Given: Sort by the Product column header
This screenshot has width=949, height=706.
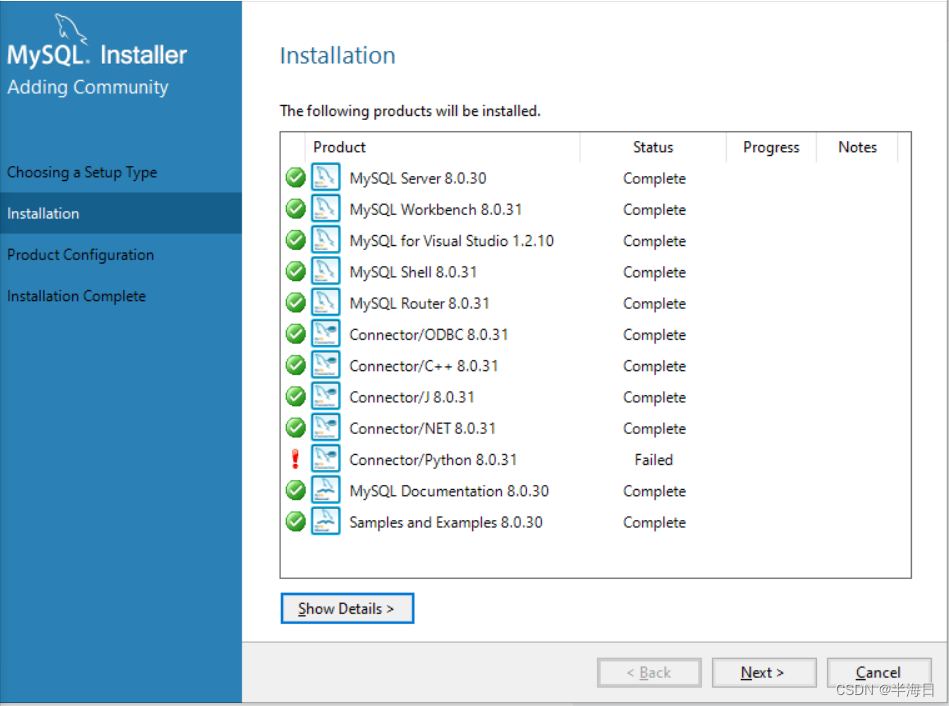Looking at the screenshot, I should pos(442,147).
